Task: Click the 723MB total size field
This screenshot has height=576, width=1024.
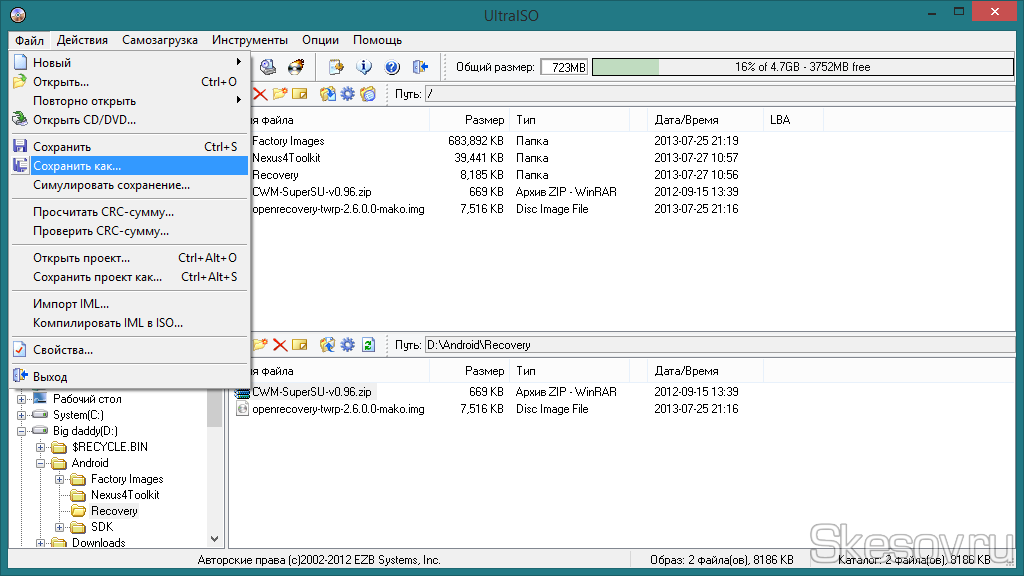Action: pyautogui.click(x=564, y=67)
